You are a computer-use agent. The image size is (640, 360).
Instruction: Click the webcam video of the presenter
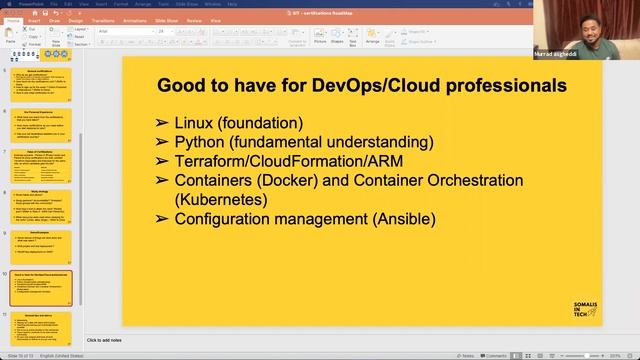[587, 30]
